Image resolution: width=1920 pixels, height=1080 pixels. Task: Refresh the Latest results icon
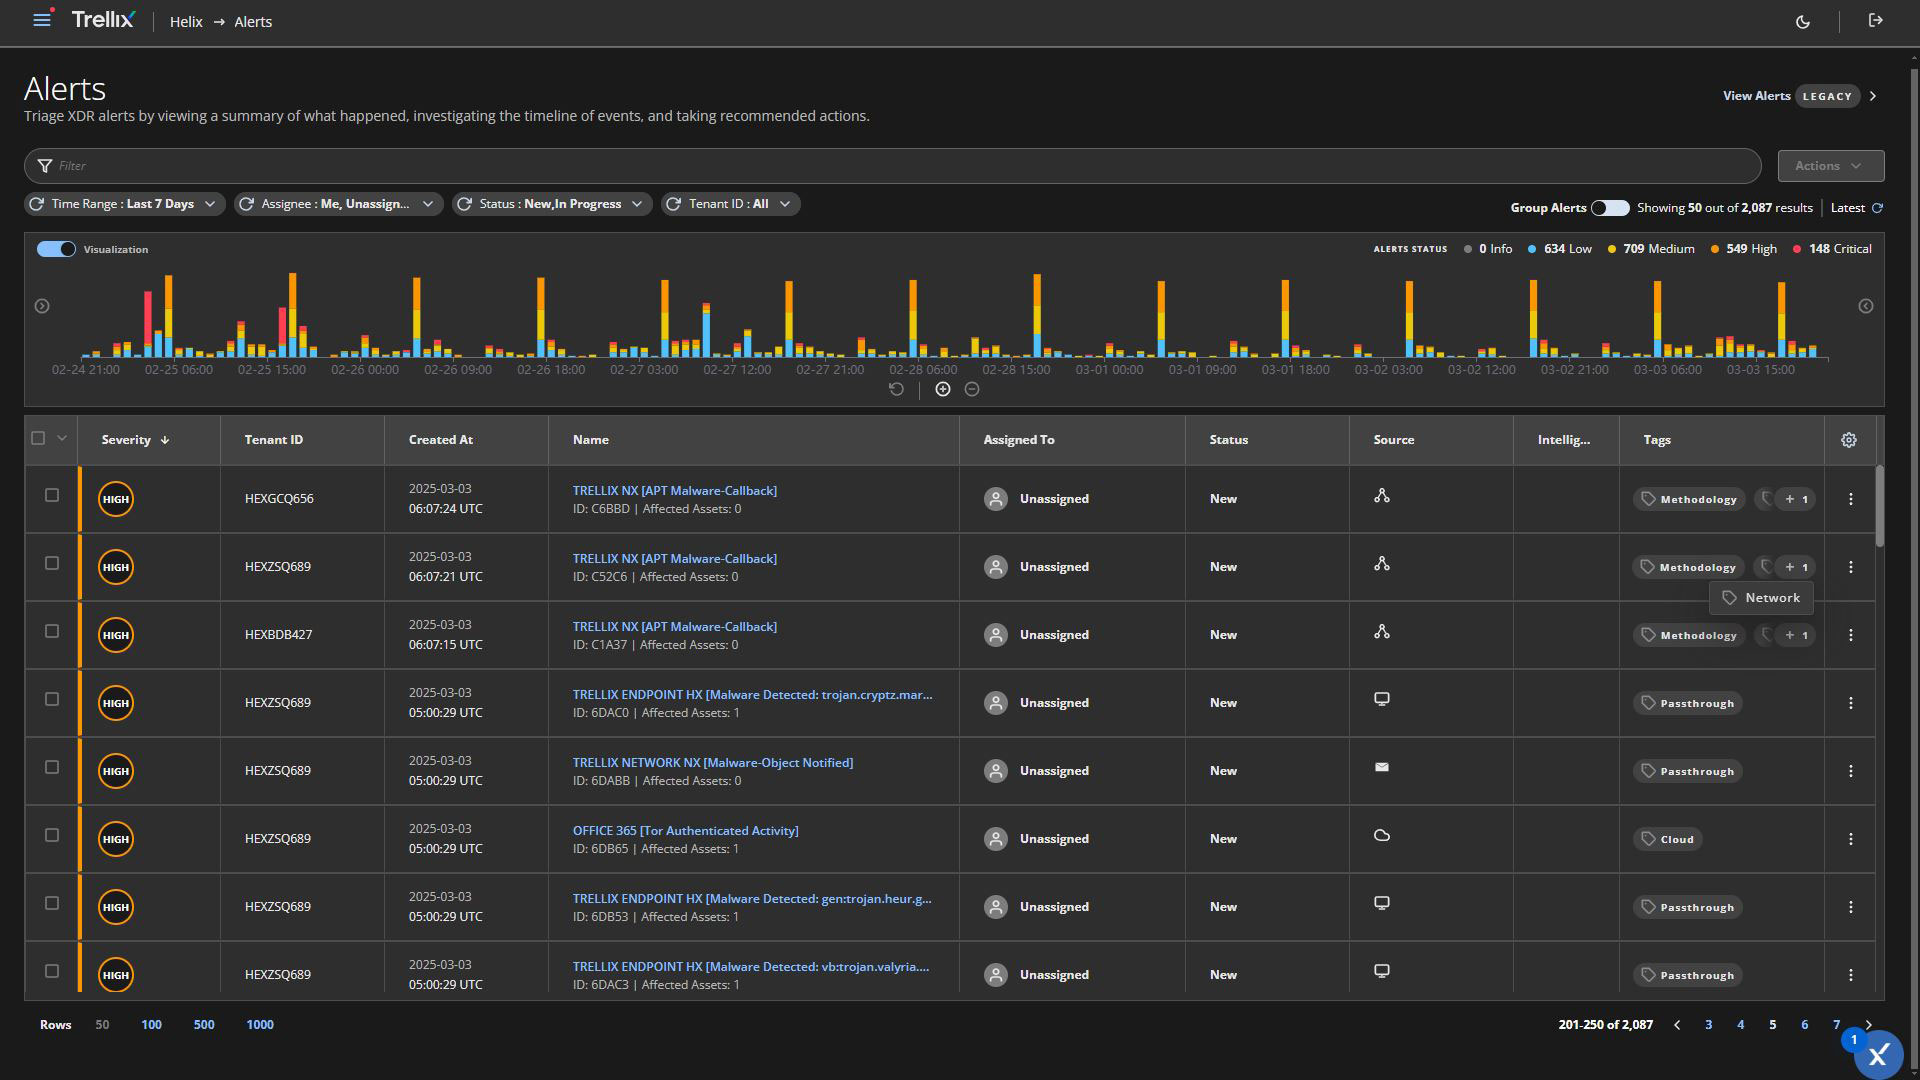(1877, 208)
